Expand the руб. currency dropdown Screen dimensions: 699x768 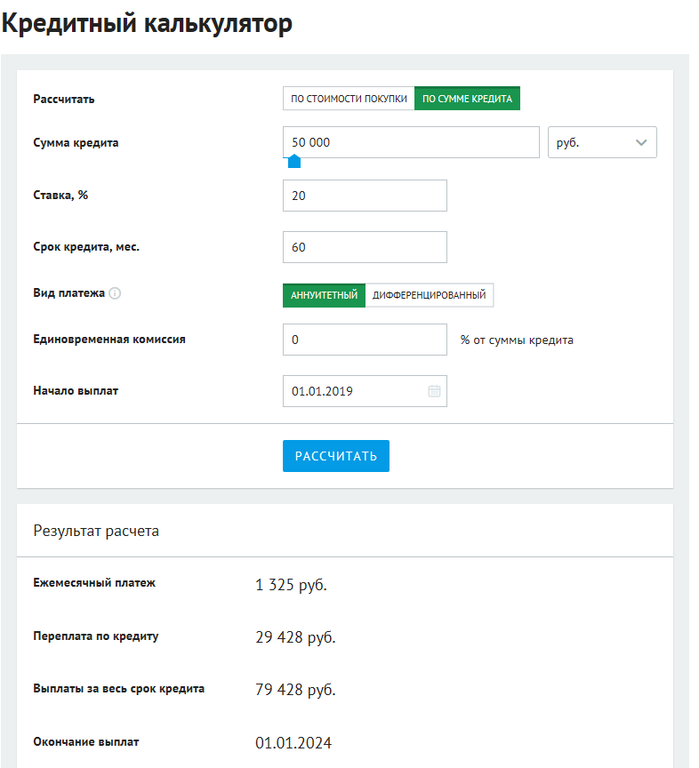(x=603, y=143)
